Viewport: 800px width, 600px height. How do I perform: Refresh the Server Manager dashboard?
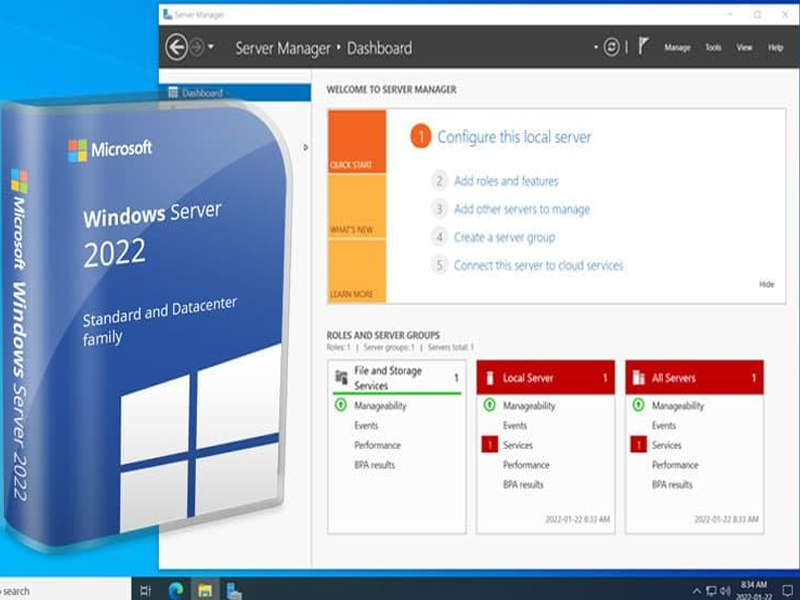pyautogui.click(x=611, y=47)
